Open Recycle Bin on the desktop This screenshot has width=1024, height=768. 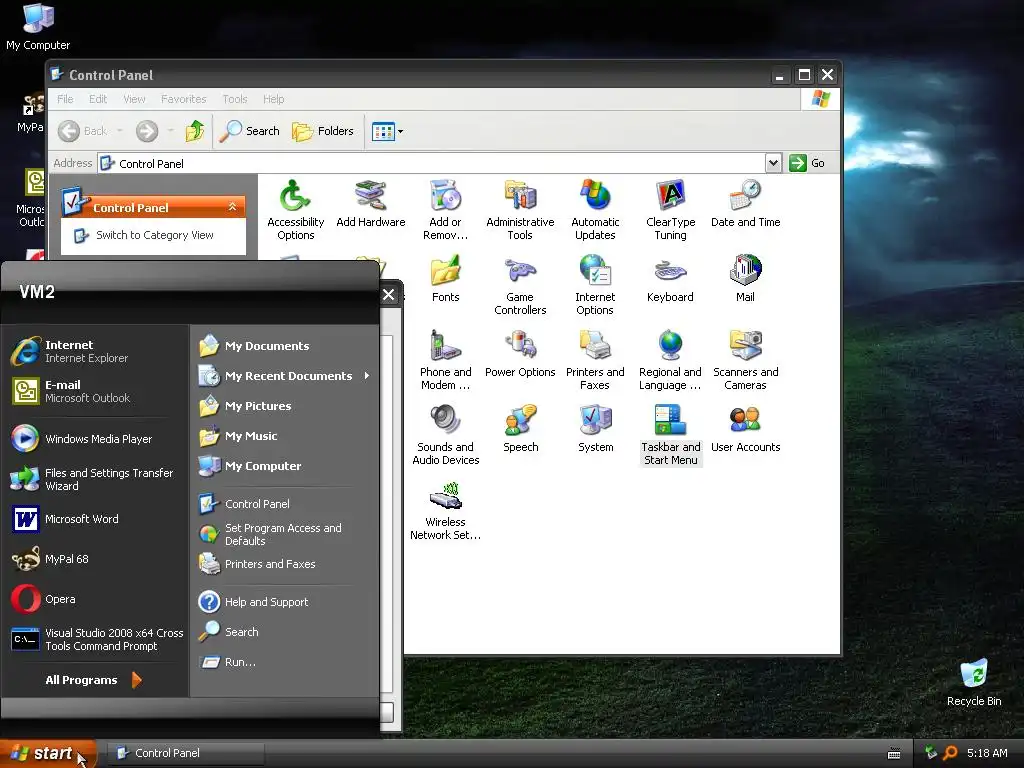(974, 682)
